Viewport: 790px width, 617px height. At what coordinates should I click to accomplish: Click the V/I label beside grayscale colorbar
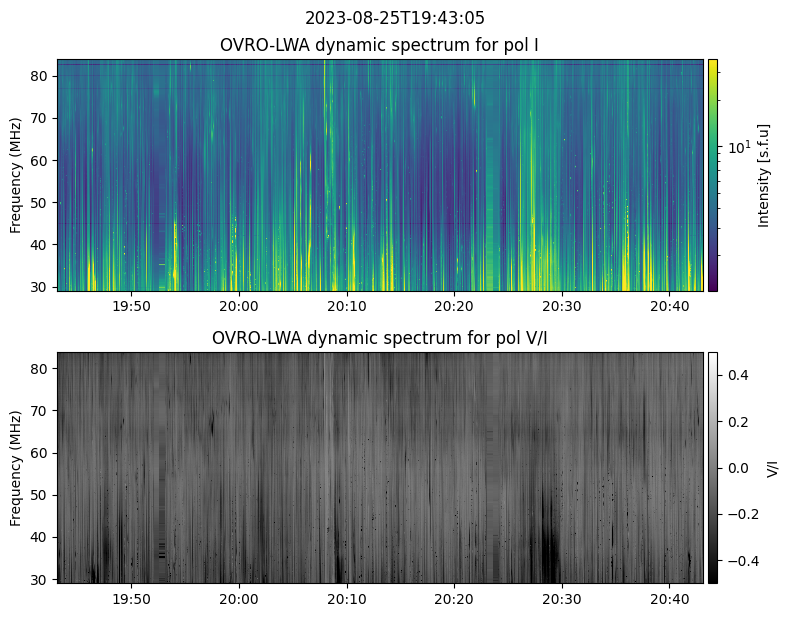click(x=772, y=467)
